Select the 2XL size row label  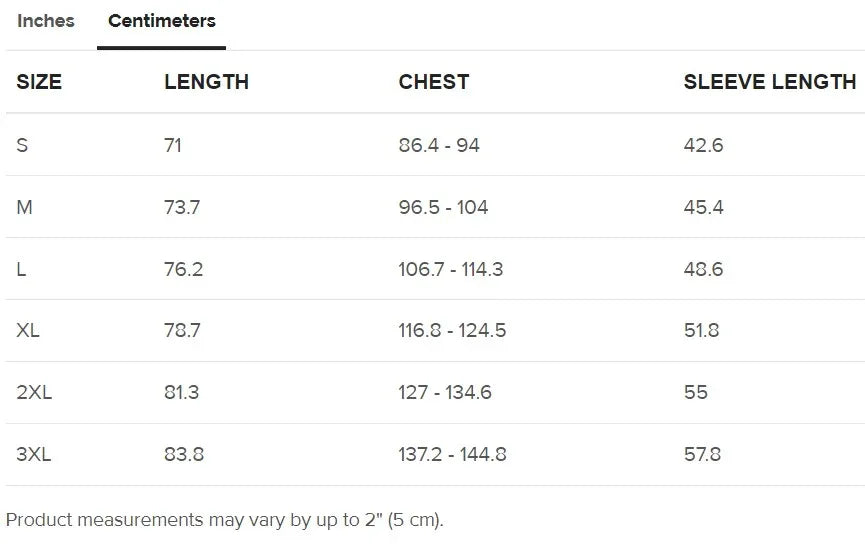tap(34, 392)
